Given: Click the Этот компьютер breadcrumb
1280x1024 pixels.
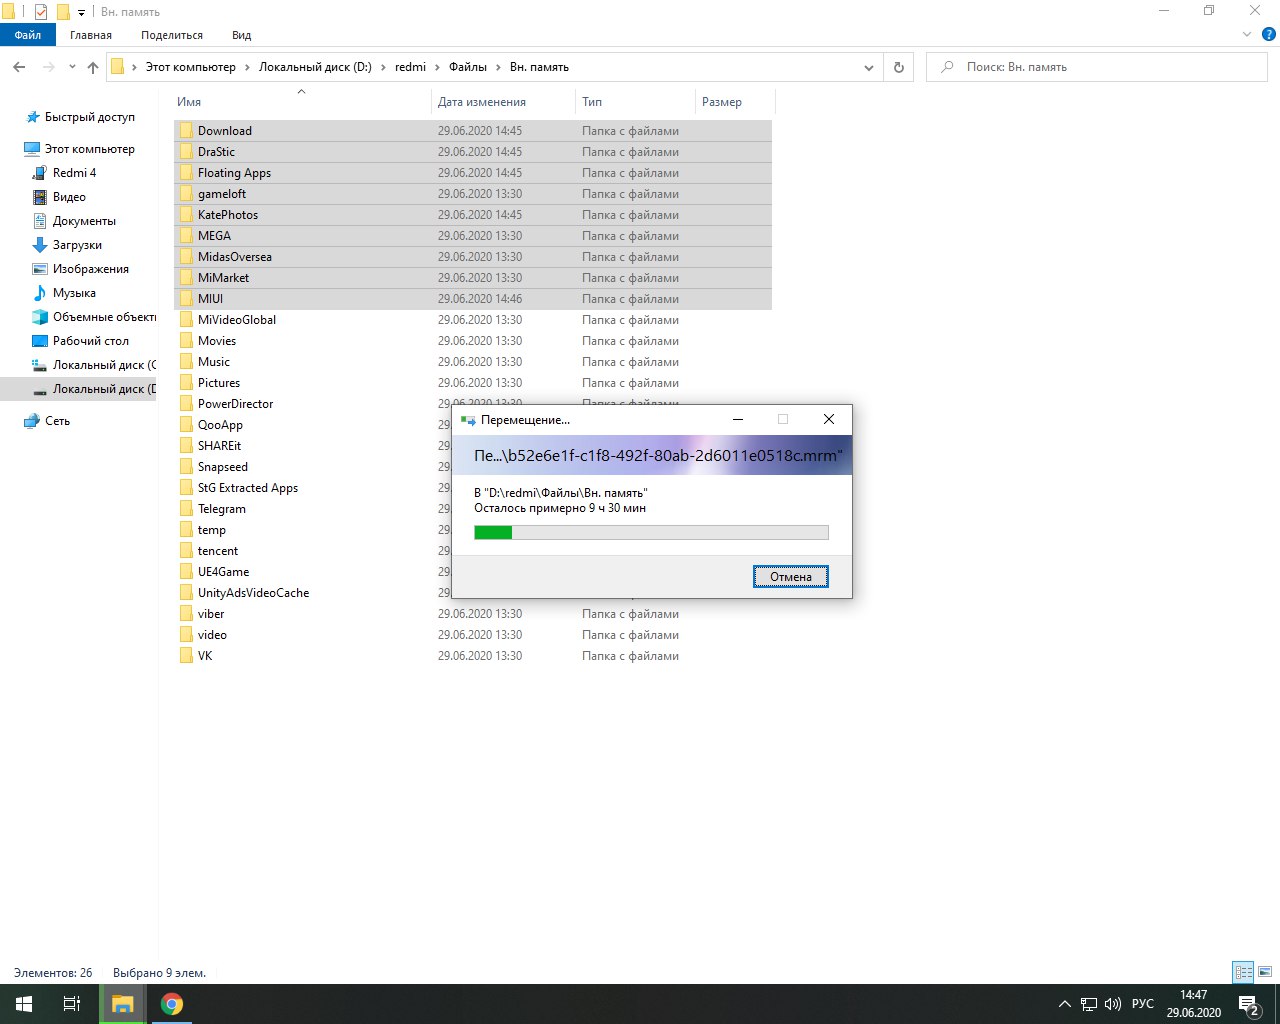Looking at the screenshot, I should click(x=191, y=67).
